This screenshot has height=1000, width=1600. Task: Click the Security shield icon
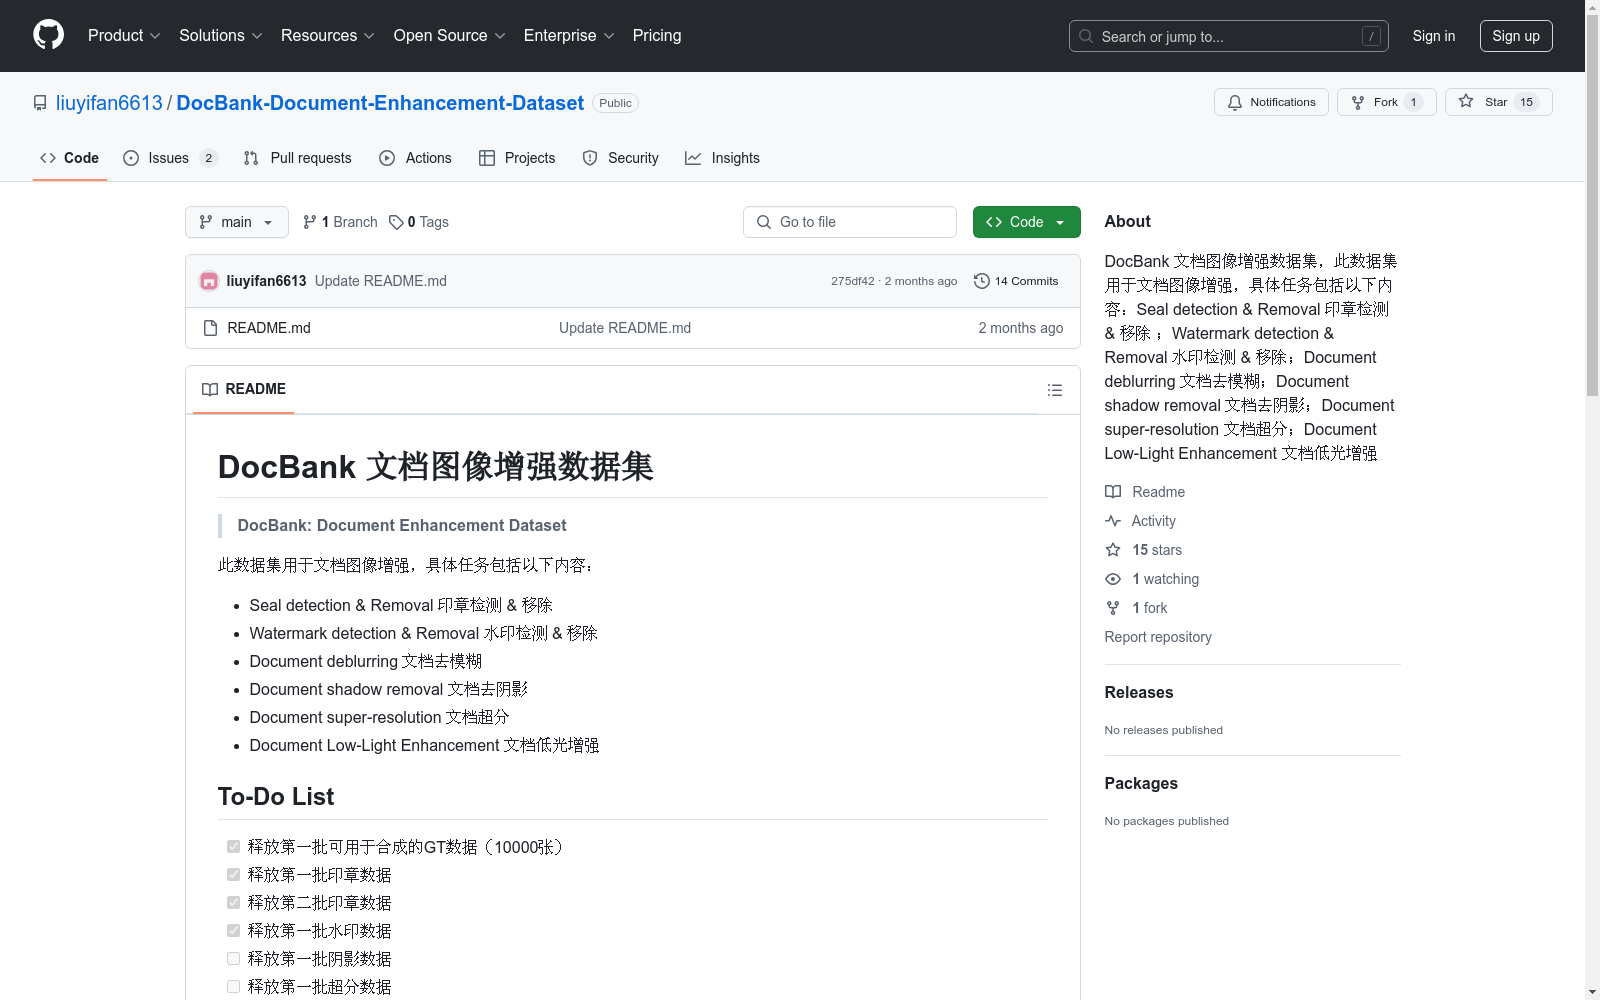click(x=589, y=158)
